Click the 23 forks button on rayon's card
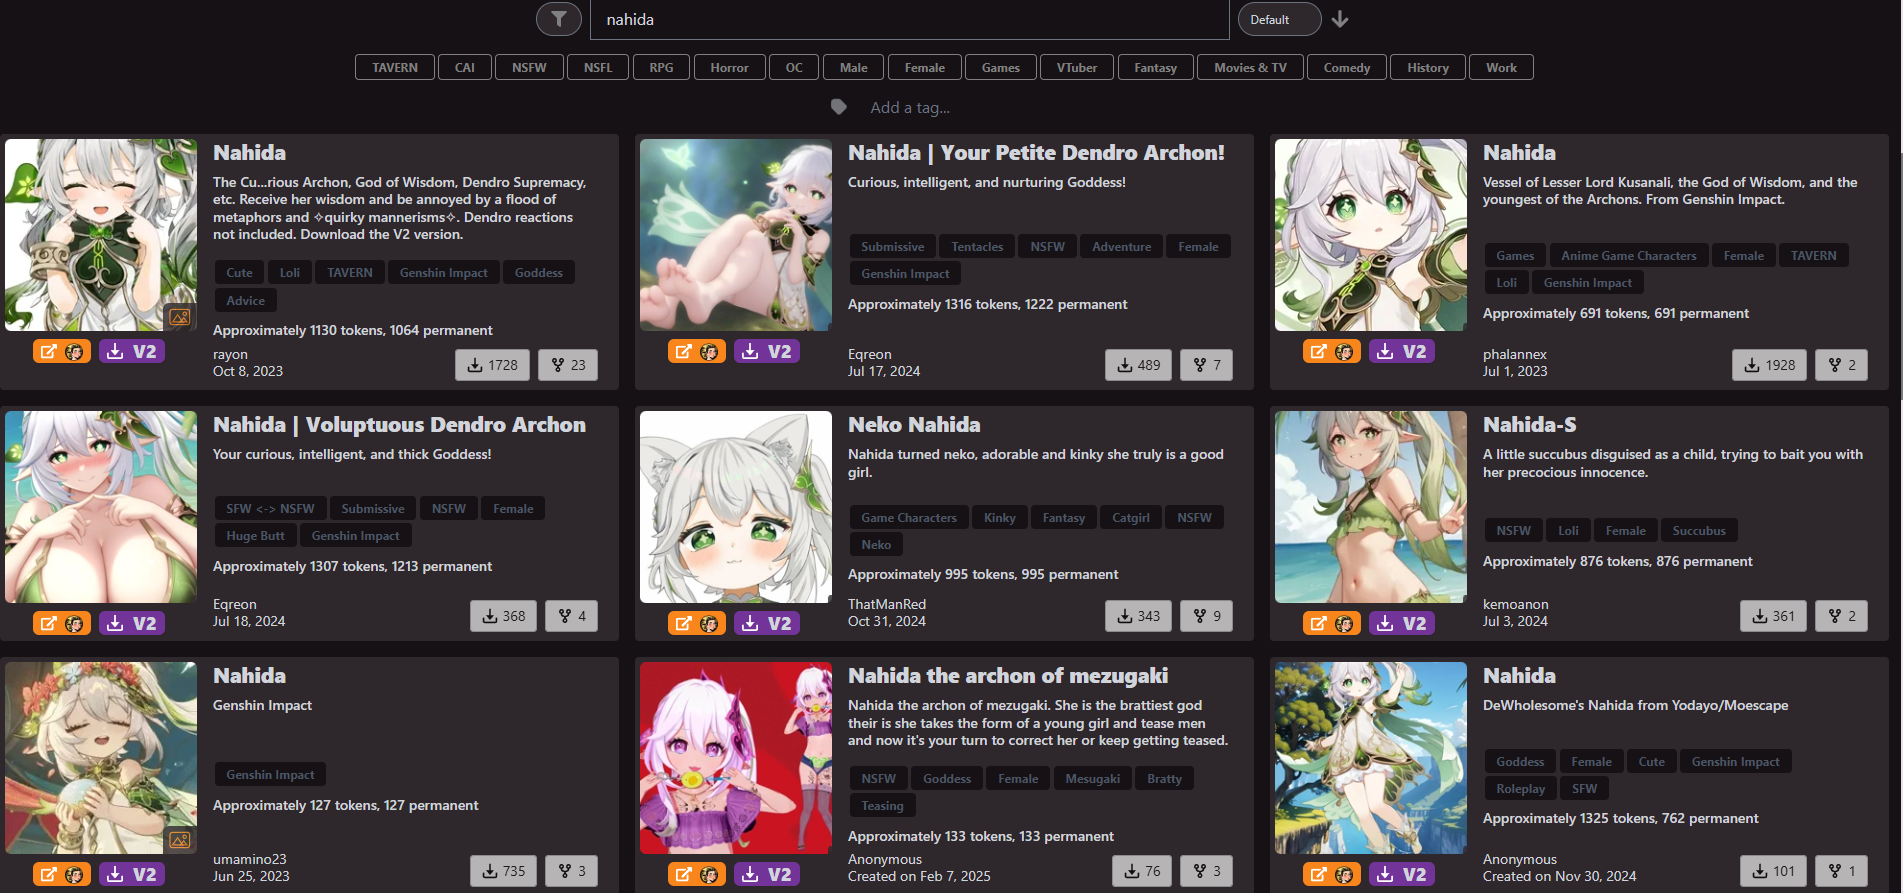This screenshot has width=1903, height=893. click(x=568, y=365)
